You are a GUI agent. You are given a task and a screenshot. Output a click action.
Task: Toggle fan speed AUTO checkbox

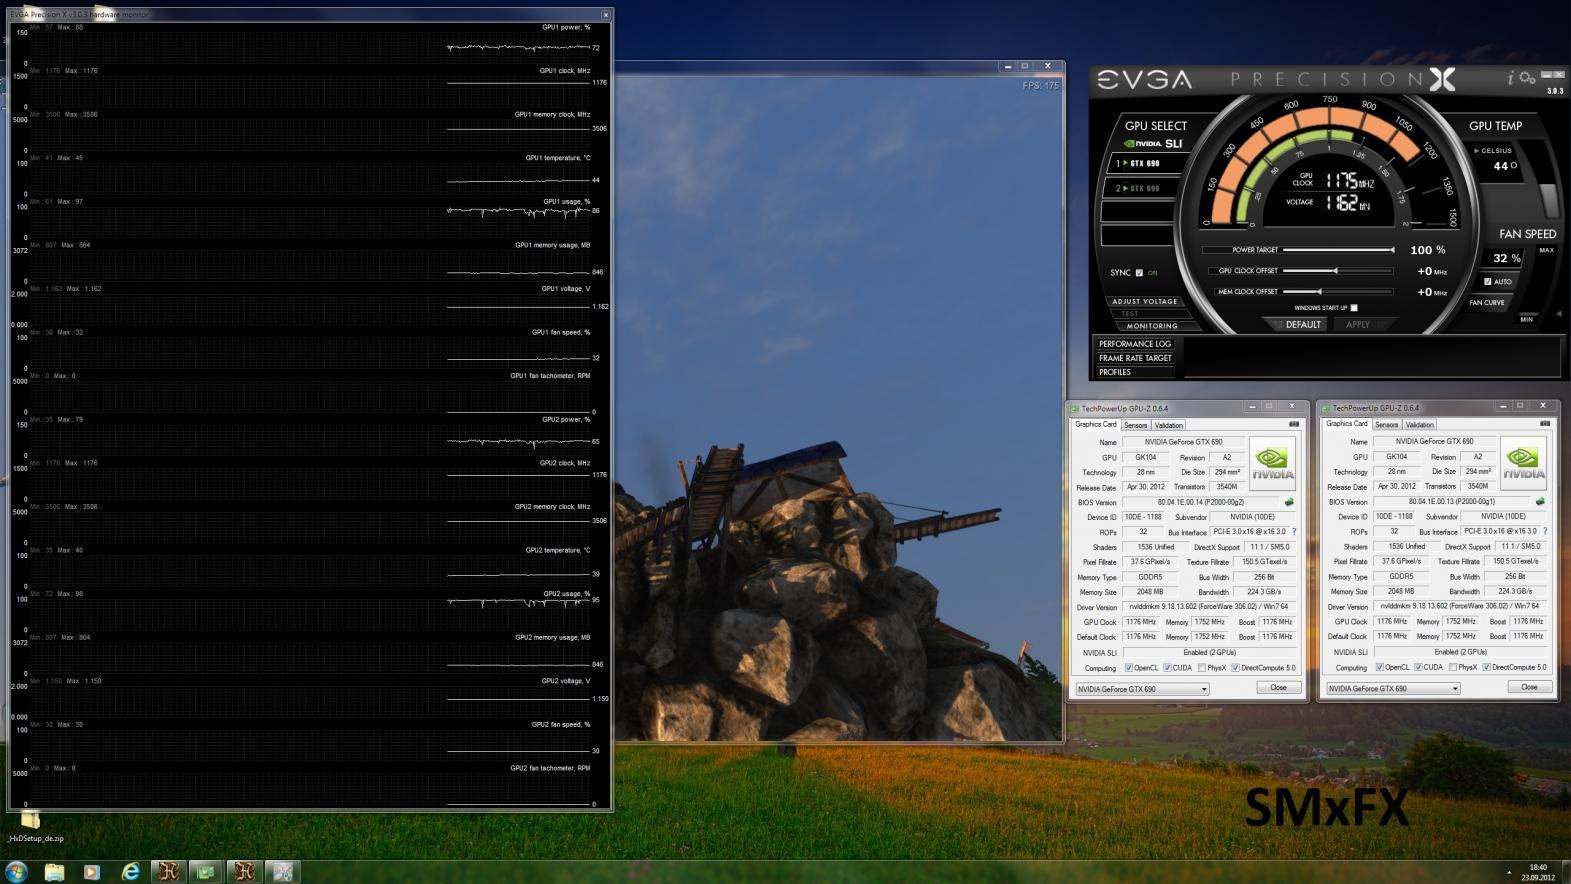click(1487, 282)
